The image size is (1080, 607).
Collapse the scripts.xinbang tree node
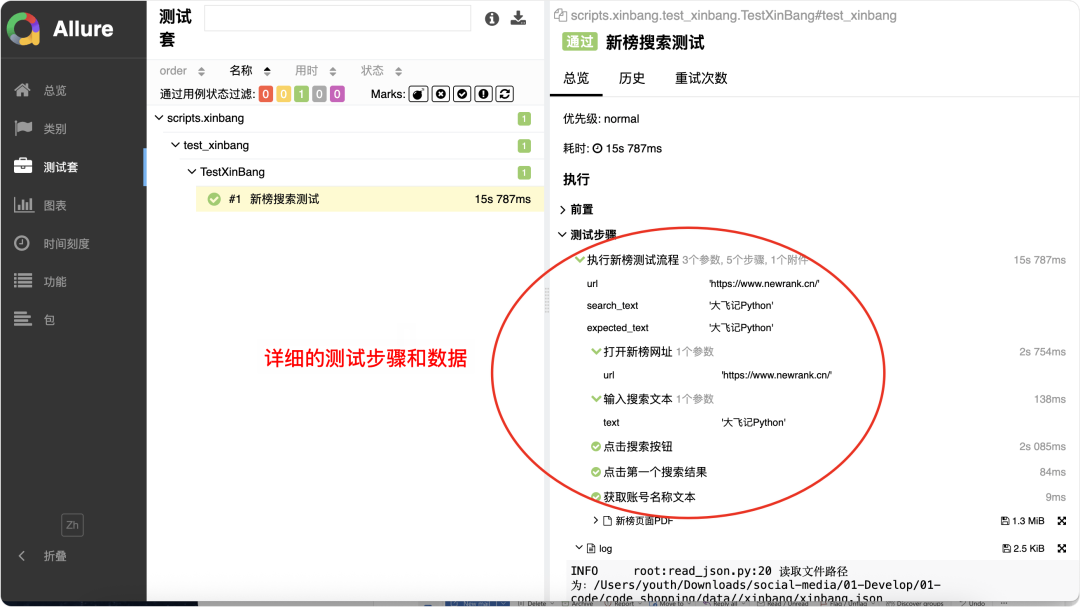pyautogui.click(x=160, y=118)
